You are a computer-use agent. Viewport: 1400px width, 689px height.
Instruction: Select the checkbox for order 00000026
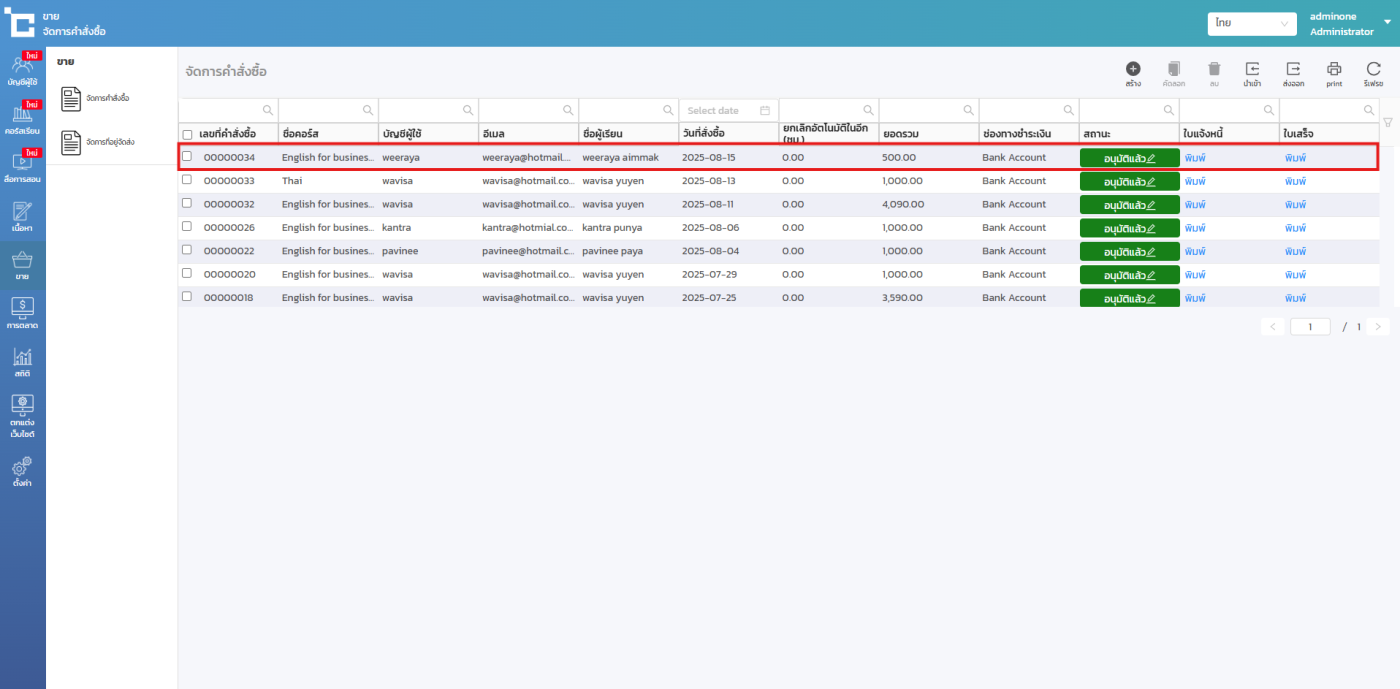[187, 226]
